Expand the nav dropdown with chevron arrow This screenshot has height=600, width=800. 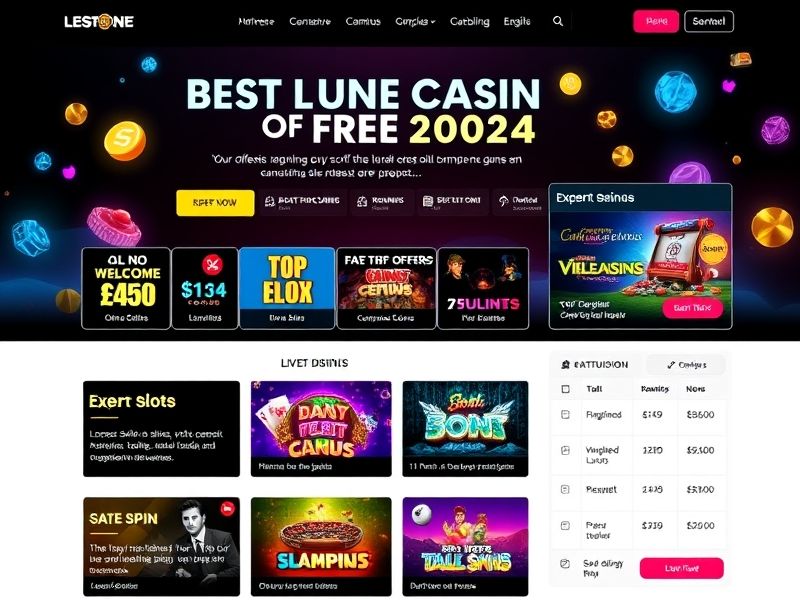(x=415, y=21)
